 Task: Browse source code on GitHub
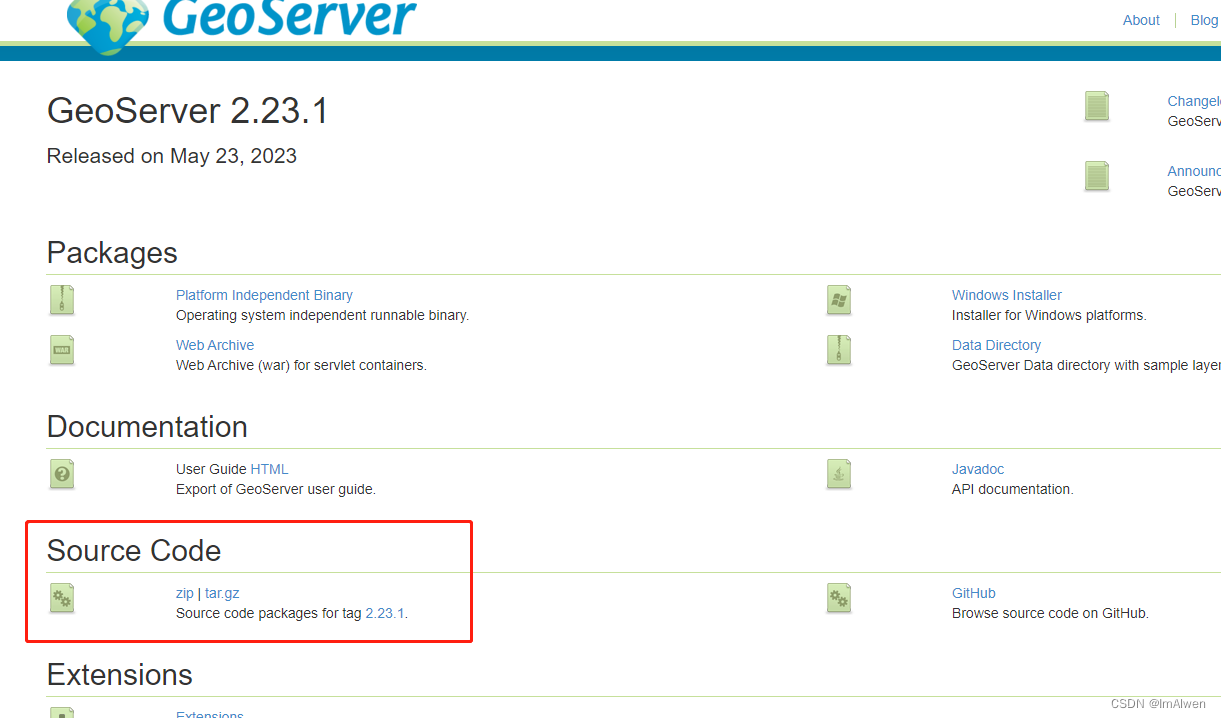tap(973, 592)
